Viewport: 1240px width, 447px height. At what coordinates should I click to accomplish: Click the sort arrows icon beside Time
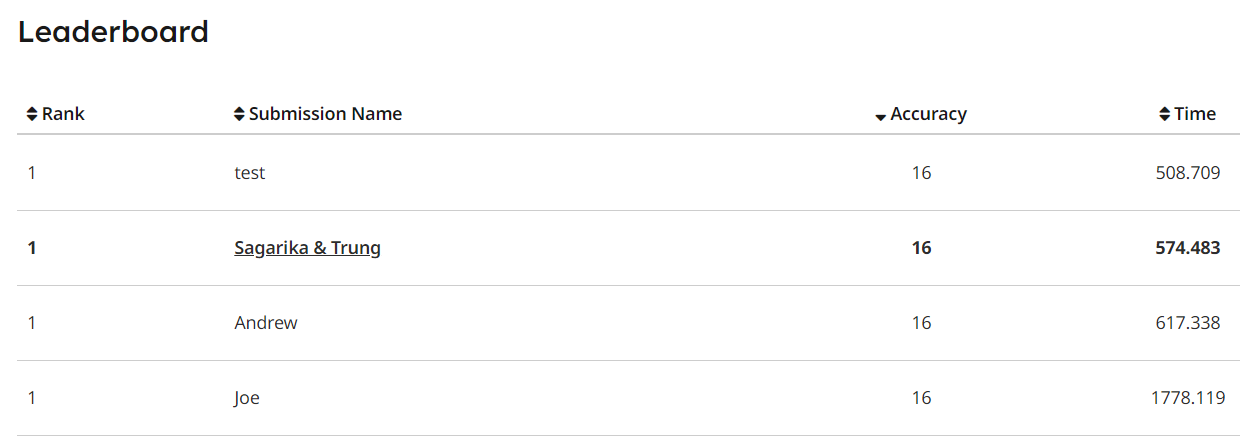[x=1165, y=114]
